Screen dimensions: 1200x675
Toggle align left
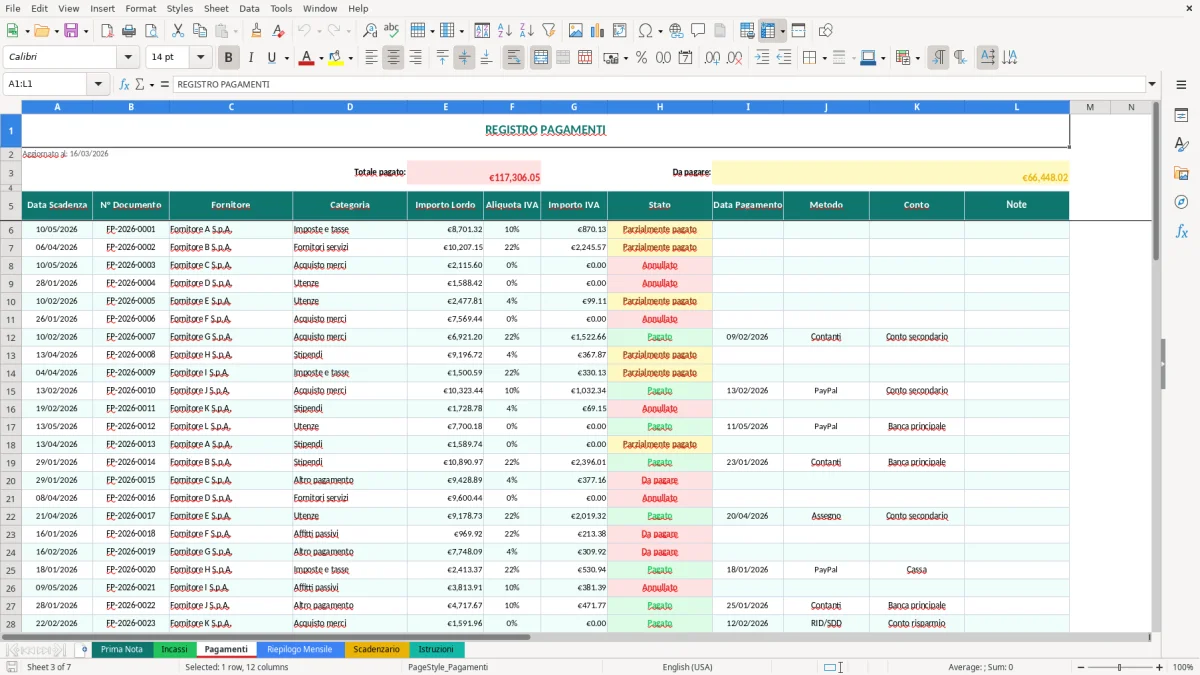(x=371, y=58)
